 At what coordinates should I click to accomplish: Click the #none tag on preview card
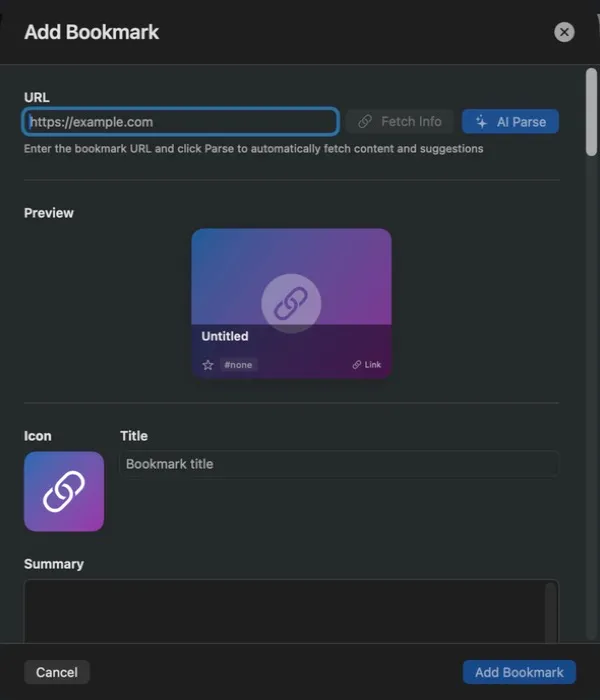(x=238, y=365)
